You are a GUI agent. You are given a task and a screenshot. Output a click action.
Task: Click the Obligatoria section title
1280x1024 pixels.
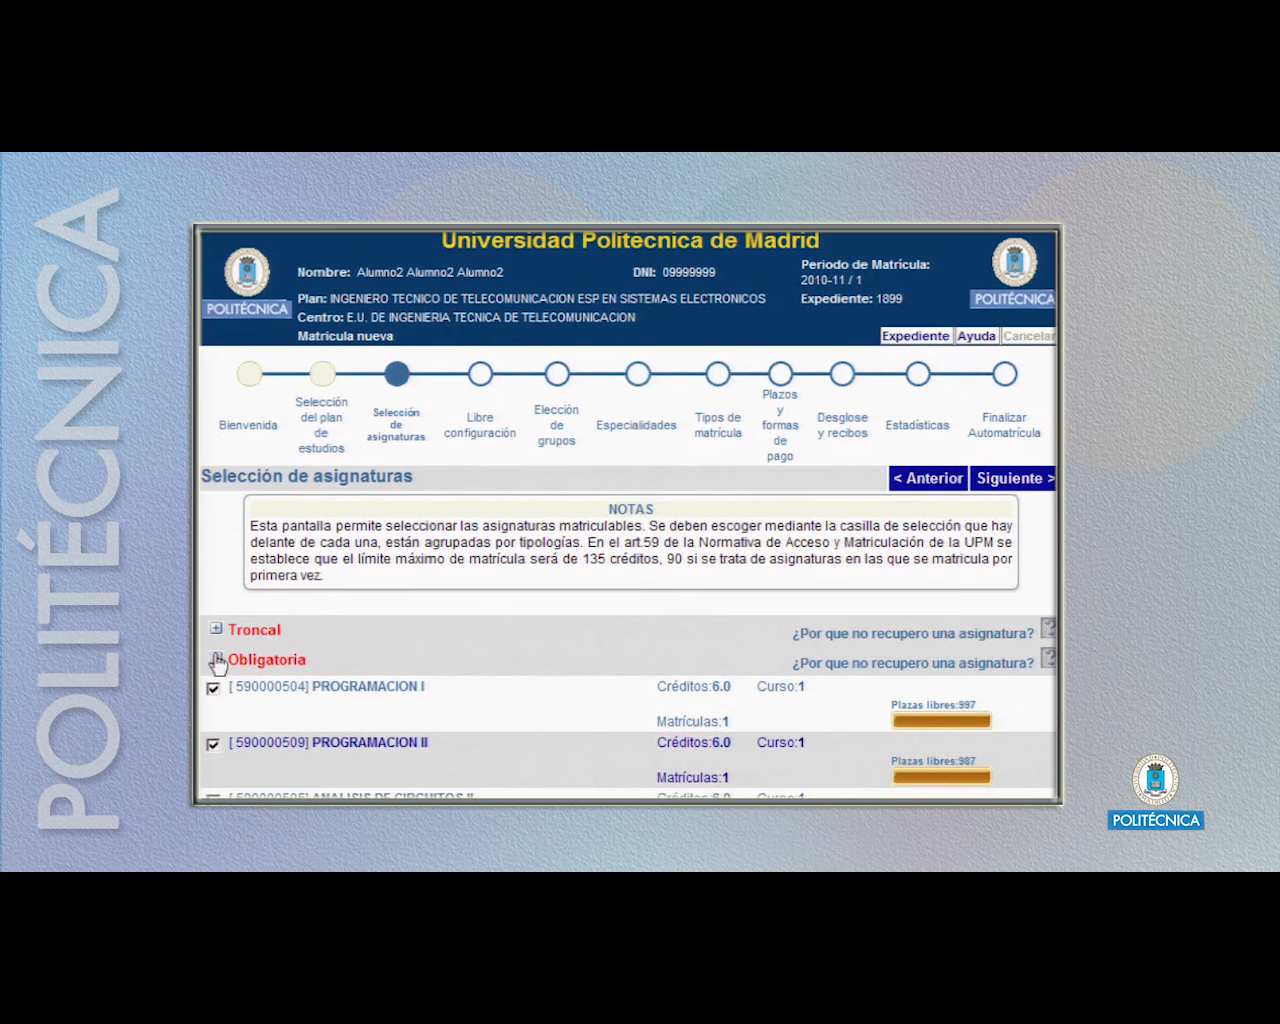tap(267, 660)
